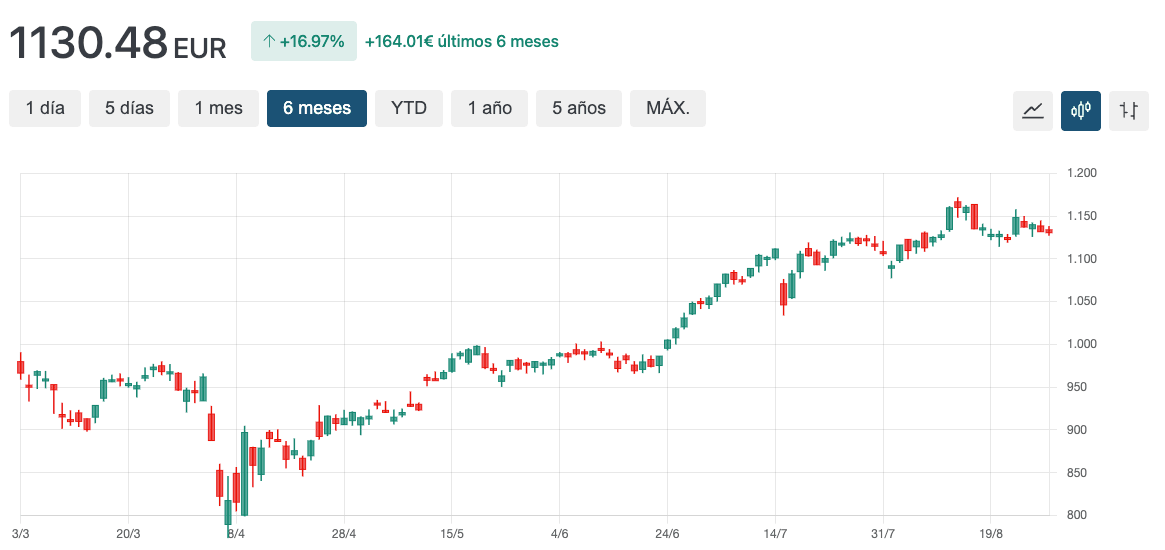This screenshot has height=550, width=1165.
Task: Click the 24/6 date label on axis
Action: (667, 534)
